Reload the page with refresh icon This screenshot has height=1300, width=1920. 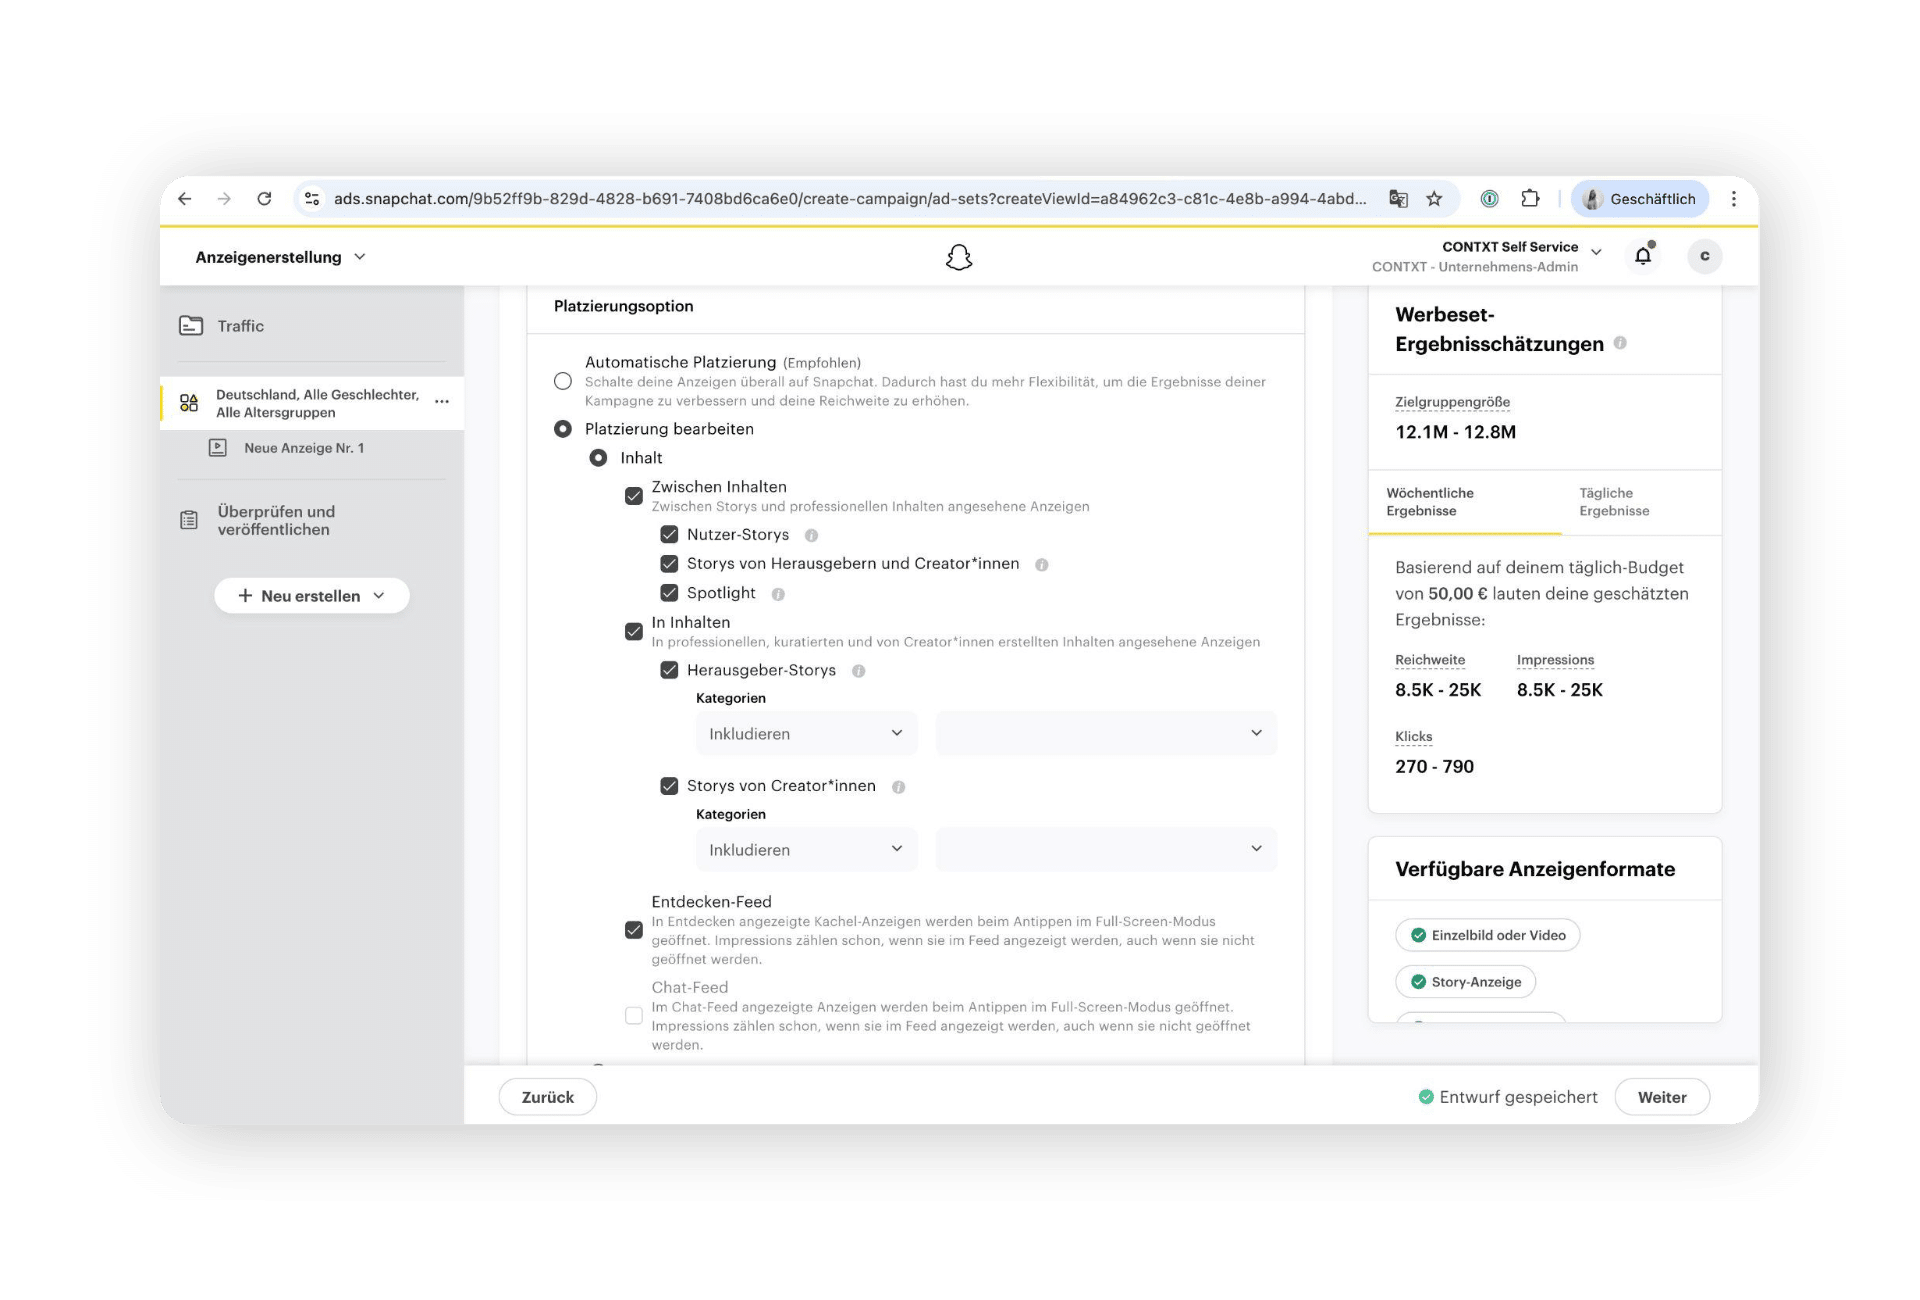[264, 199]
